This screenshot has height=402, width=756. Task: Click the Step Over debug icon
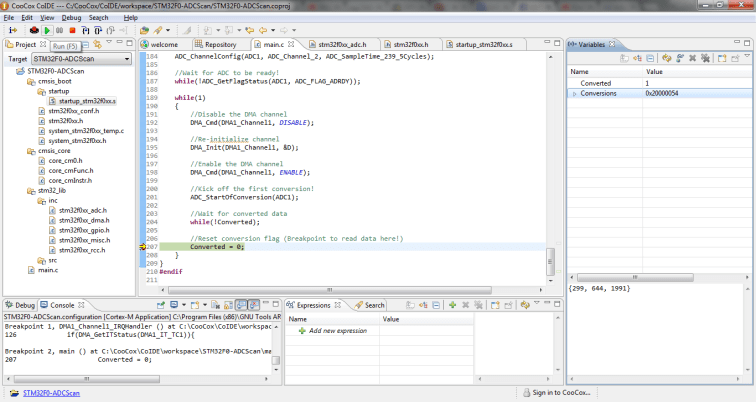coord(98,30)
